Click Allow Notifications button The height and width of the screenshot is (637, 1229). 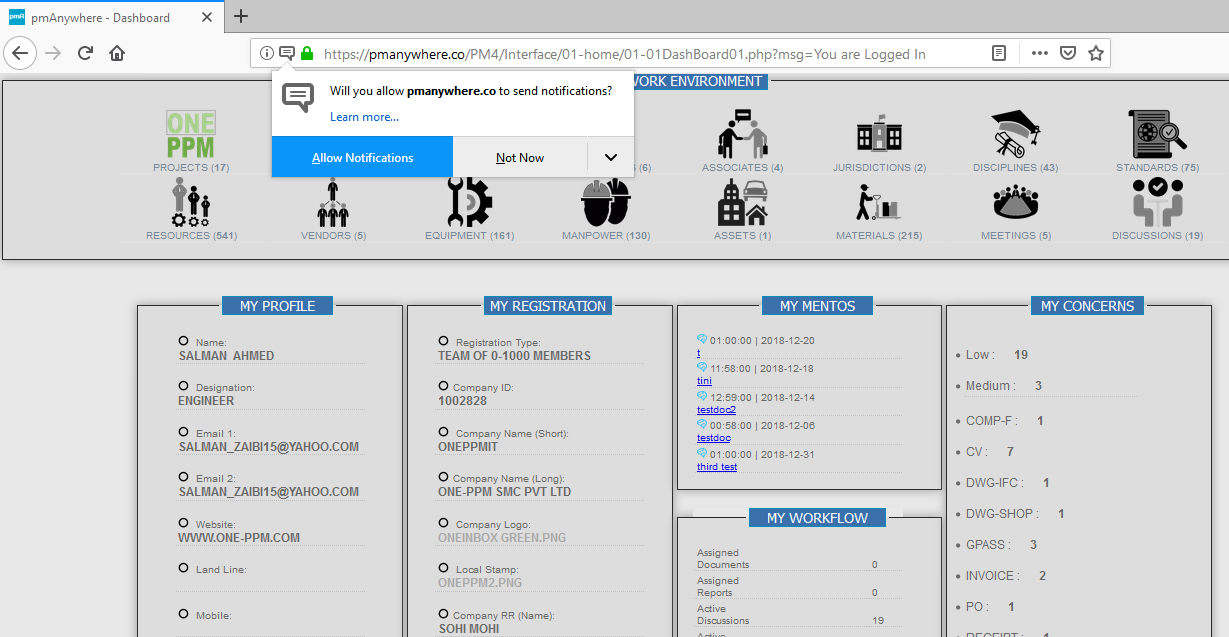(x=362, y=158)
